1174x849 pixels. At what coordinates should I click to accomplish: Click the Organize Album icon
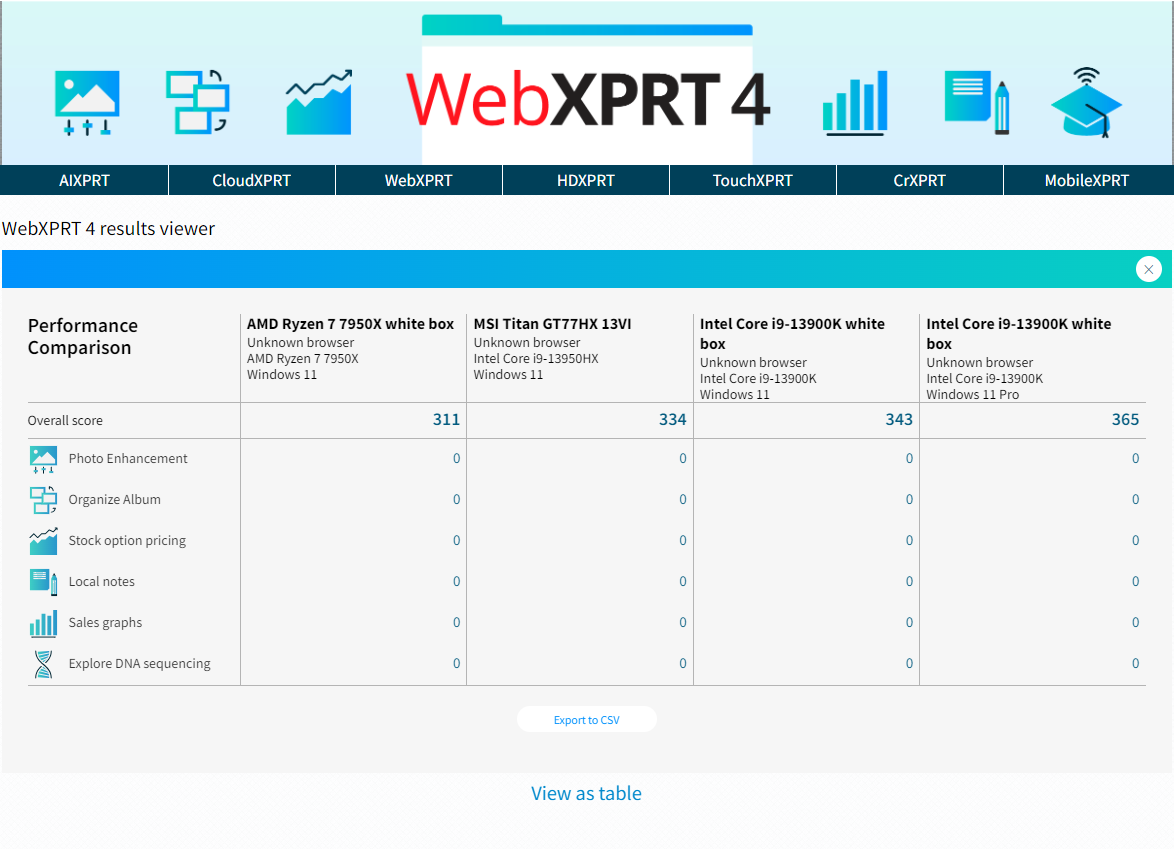tap(42, 499)
